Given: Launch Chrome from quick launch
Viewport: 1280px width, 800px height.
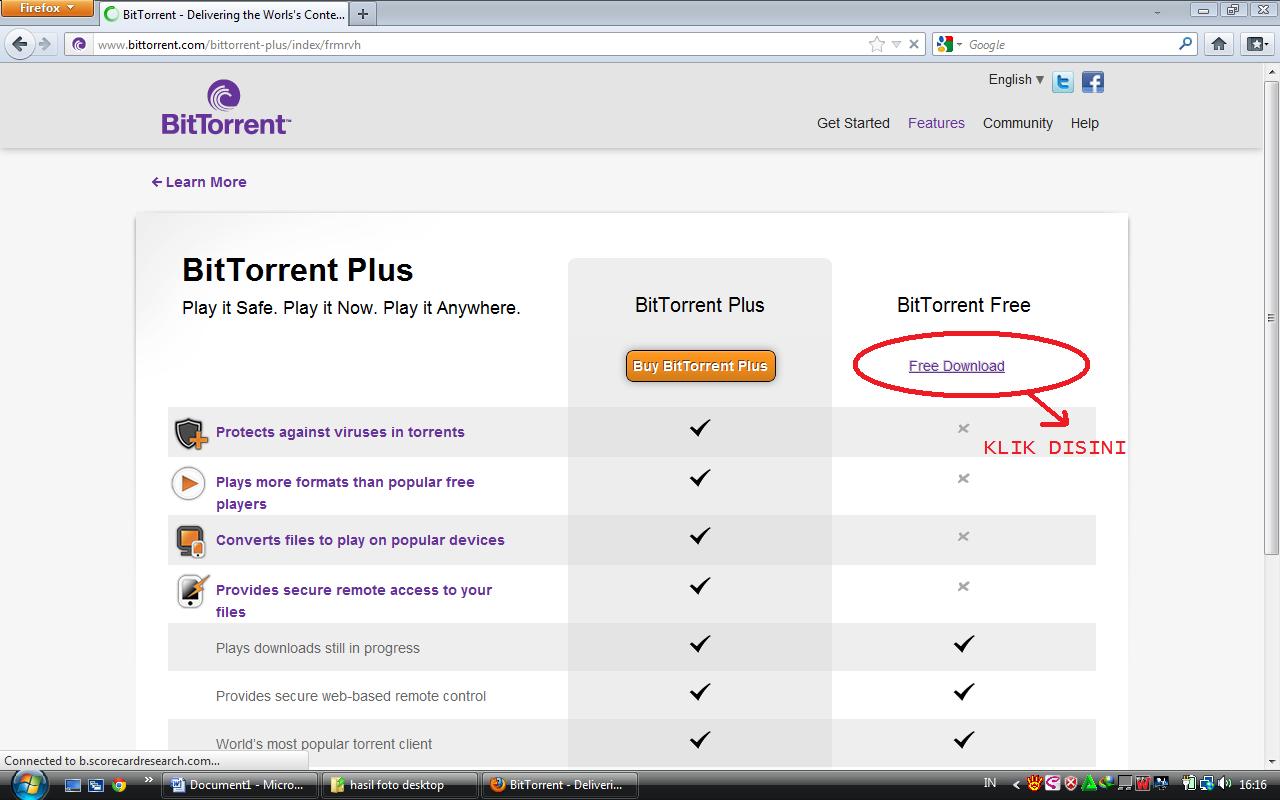Looking at the screenshot, I should (119, 785).
